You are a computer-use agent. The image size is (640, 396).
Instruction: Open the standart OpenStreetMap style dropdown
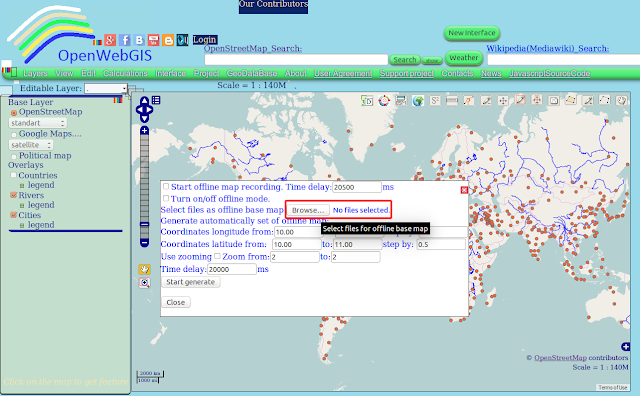(x=38, y=123)
